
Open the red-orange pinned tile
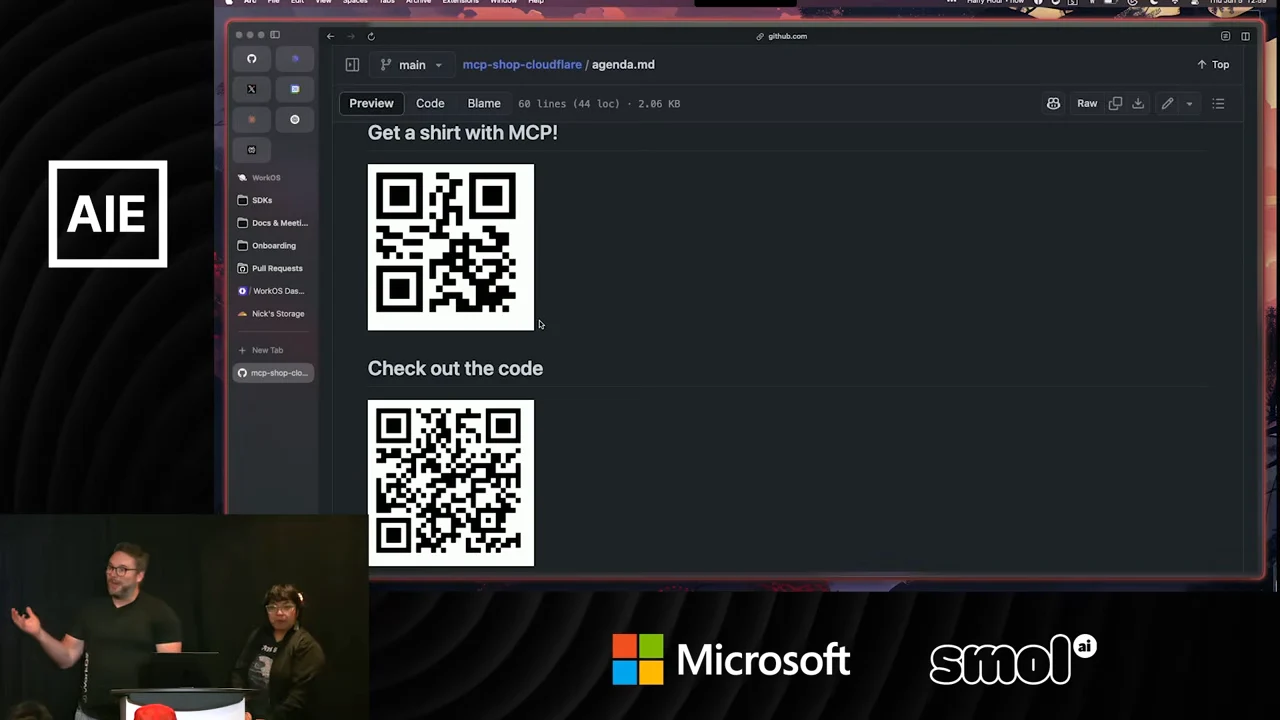click(x=252, y=119)
